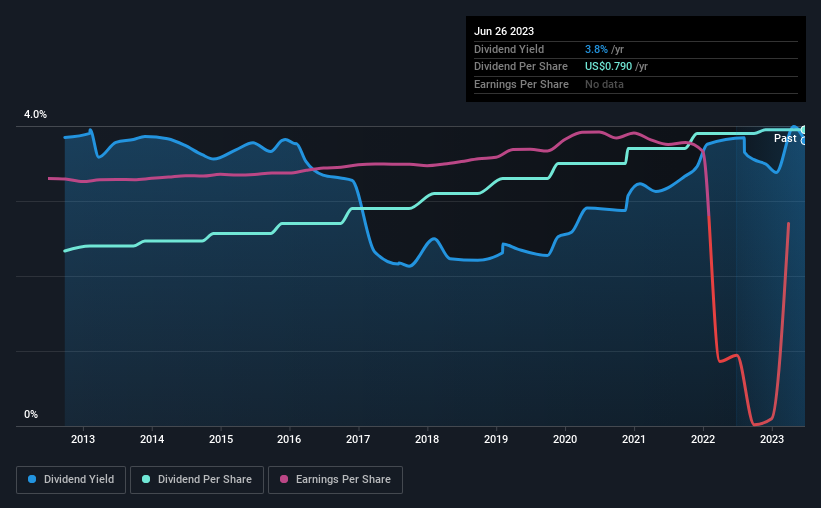Image resolution: width=821 pixels, height=508 pixels.
Task: Click the 2020 x-axis label
Action: click(565, 439)
